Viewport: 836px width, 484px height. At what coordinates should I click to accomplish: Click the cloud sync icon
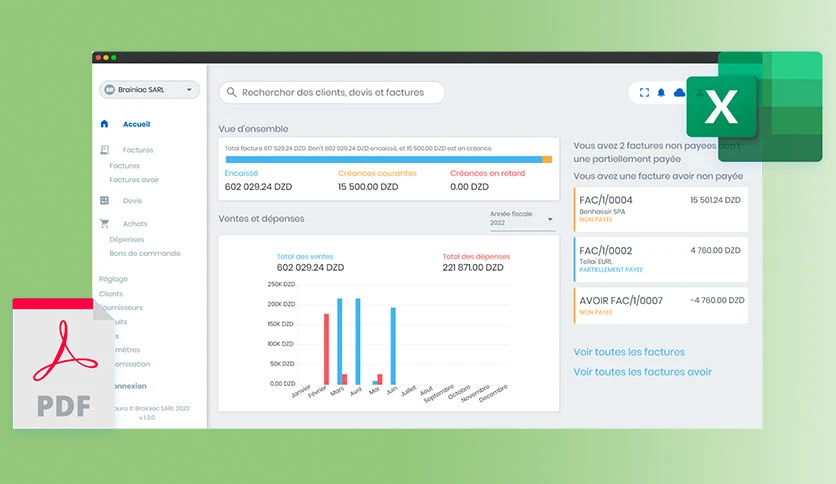tap(679, 92)
